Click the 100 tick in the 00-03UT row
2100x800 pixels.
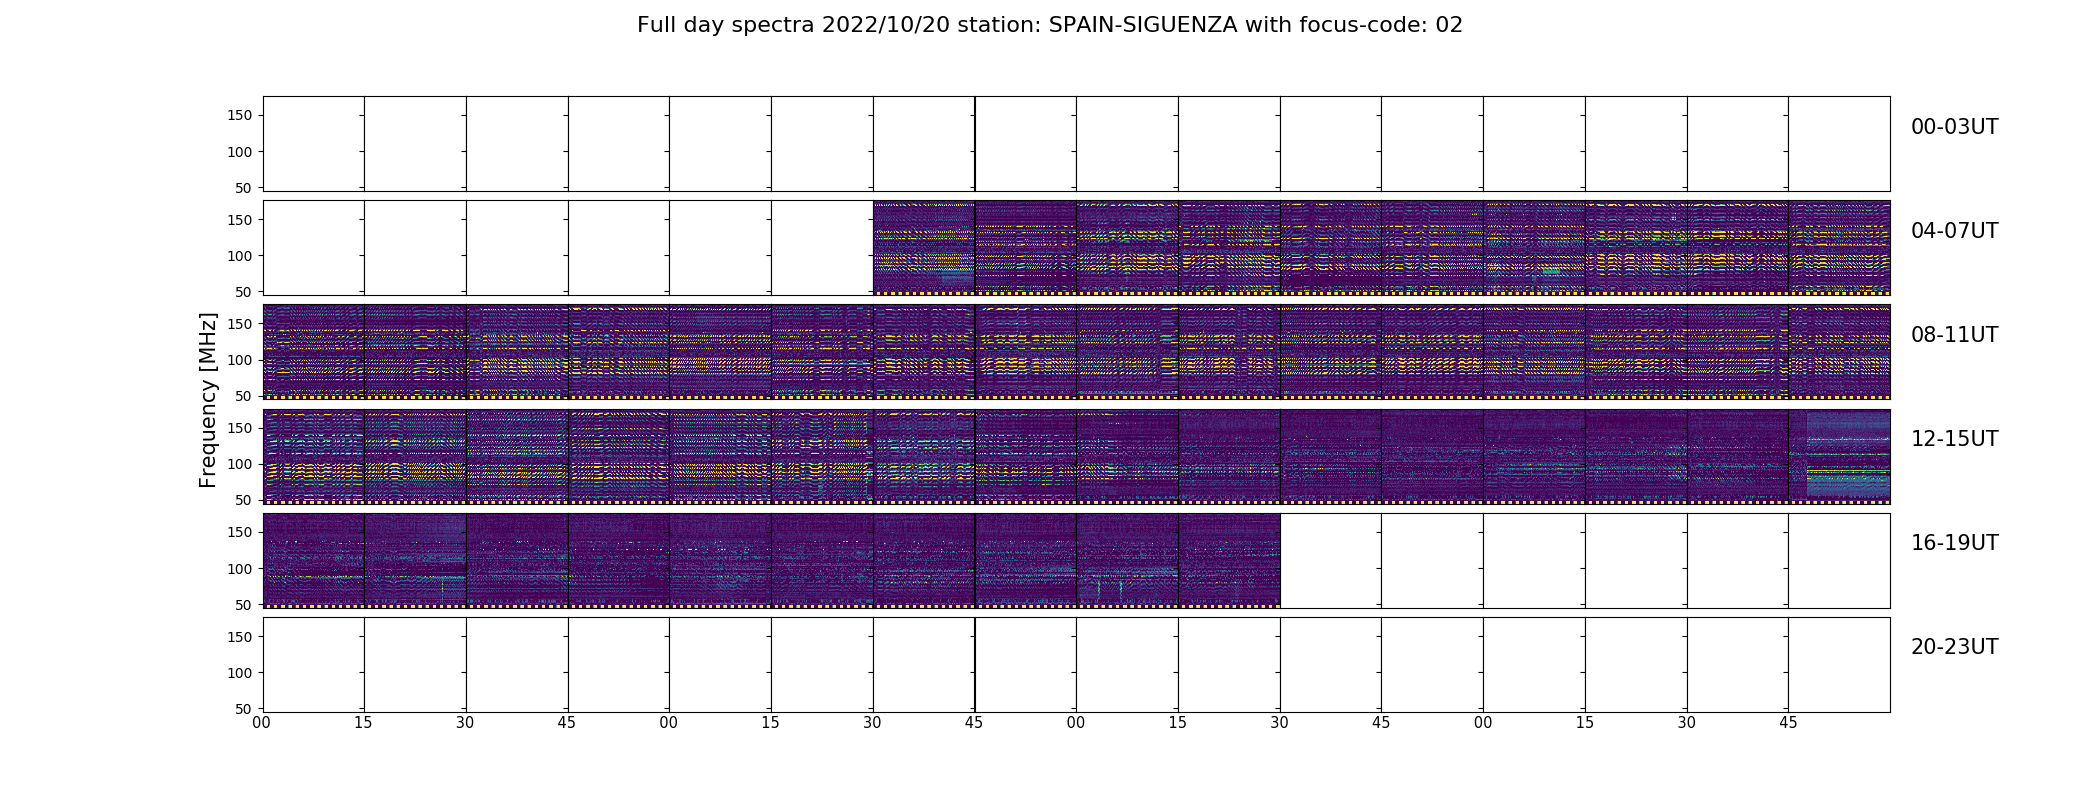click(241, 152)
